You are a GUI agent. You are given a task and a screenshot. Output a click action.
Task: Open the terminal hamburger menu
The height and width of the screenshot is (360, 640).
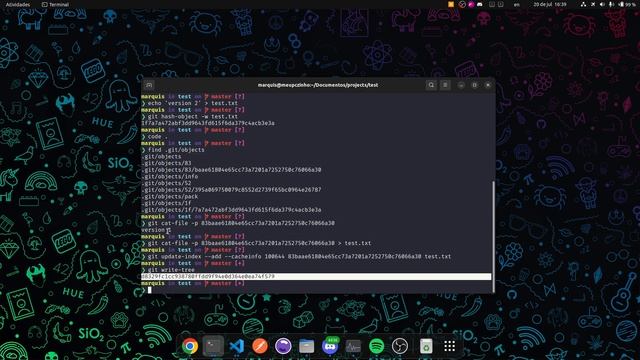click(445, 85)
